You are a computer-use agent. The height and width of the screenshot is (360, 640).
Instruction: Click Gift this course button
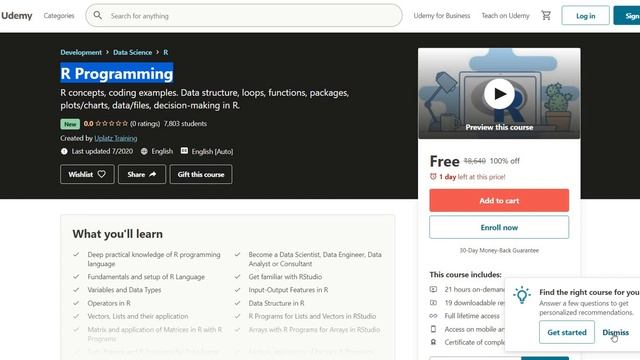(x=201, y=174)
